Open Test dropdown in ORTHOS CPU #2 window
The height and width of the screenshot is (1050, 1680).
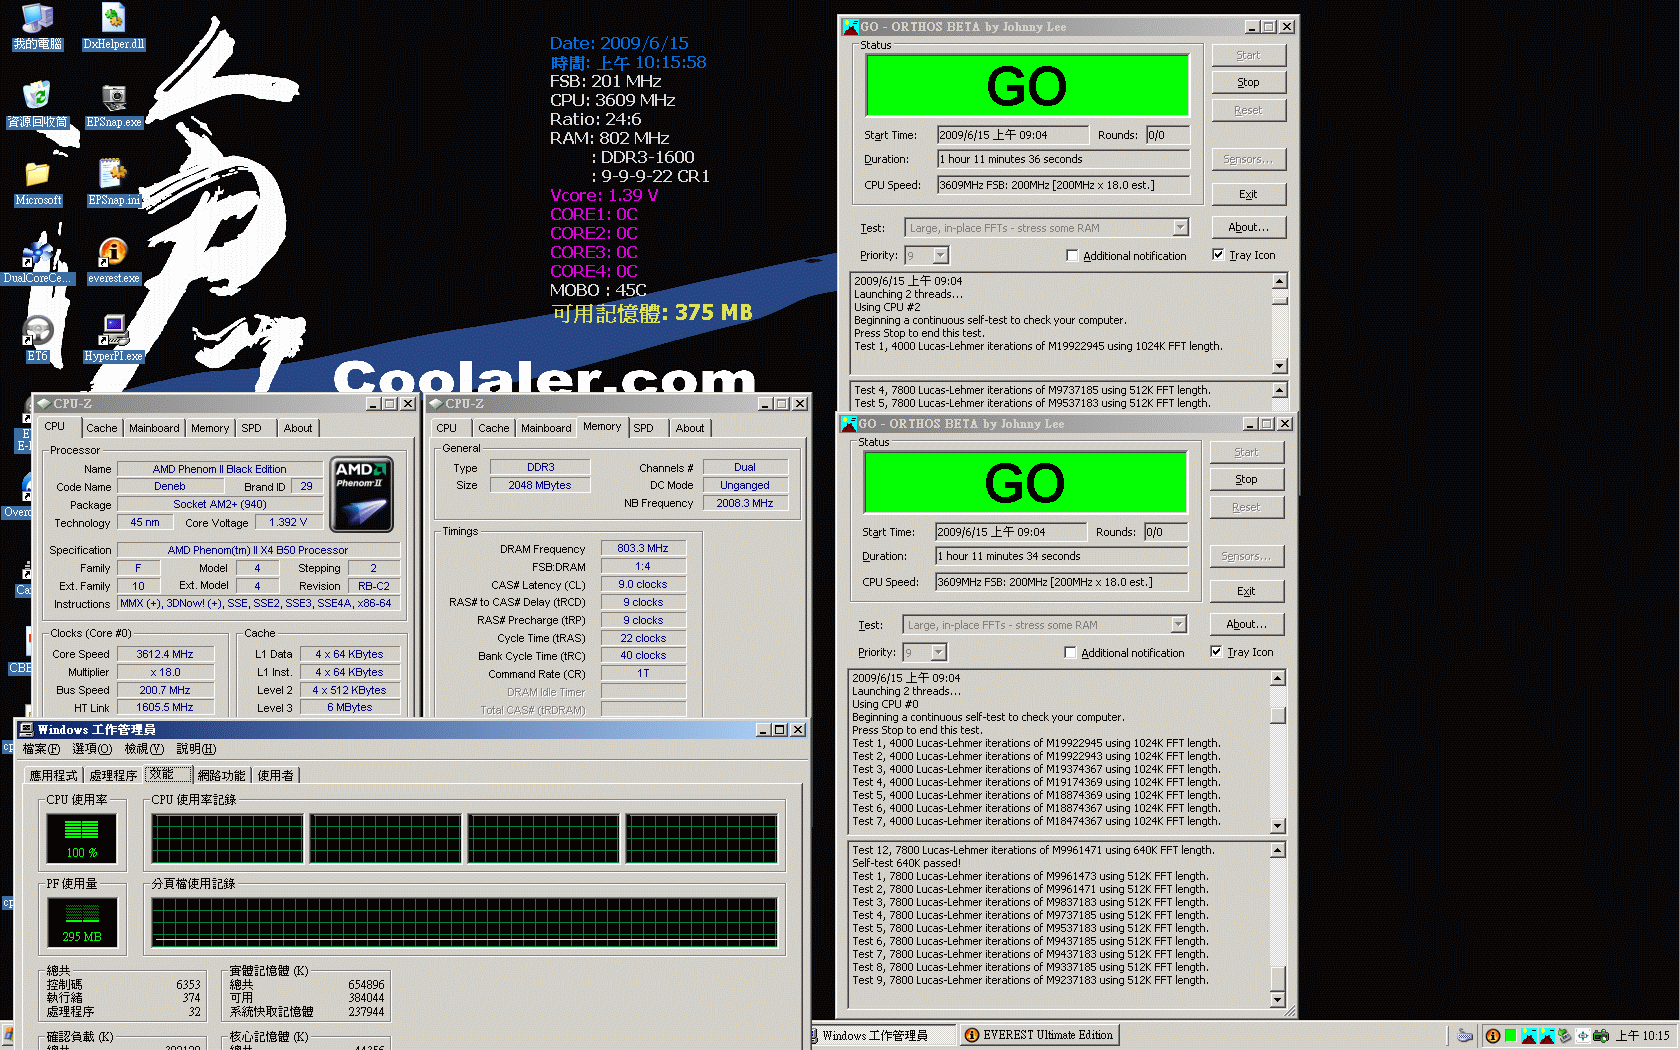(x=1180, y=228)
